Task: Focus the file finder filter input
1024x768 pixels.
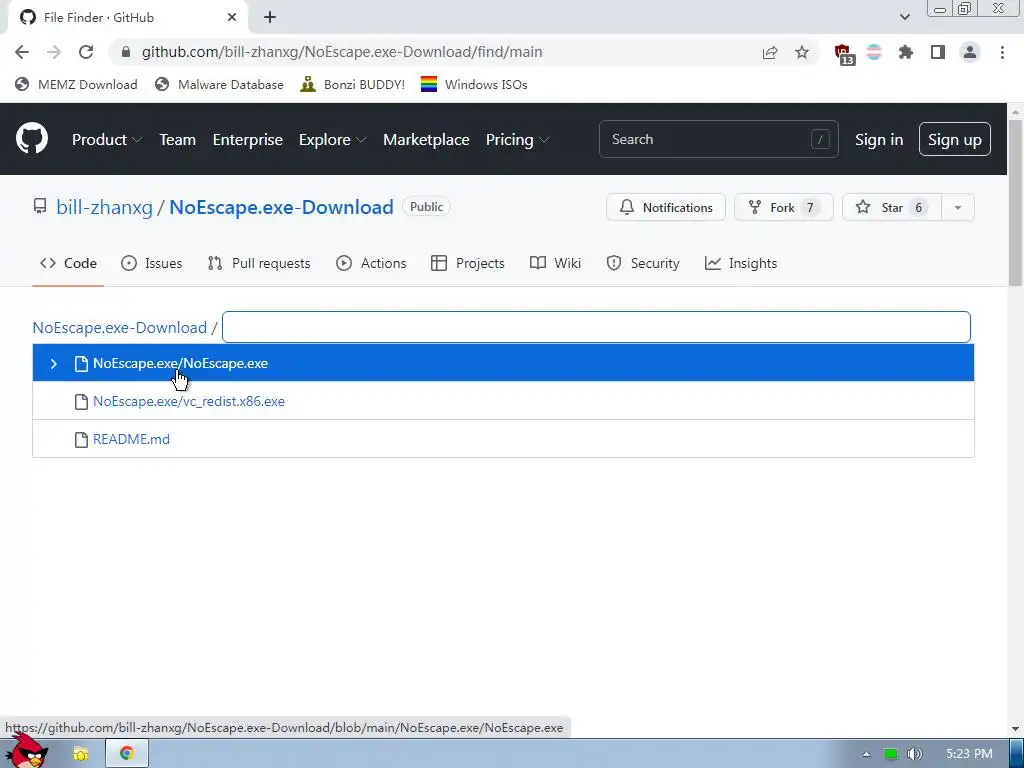Action: tap(596, 327)
